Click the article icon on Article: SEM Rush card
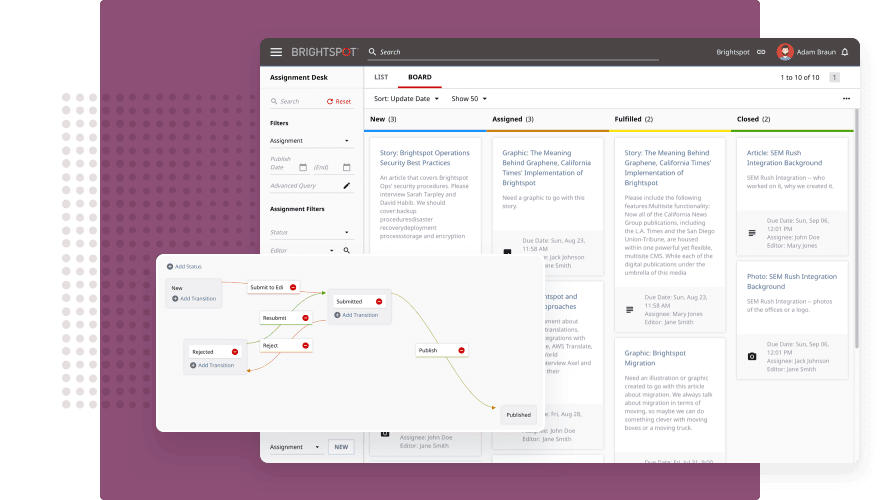Image resolution: width=890 pixels, height=500 pixels. (752, 233)
